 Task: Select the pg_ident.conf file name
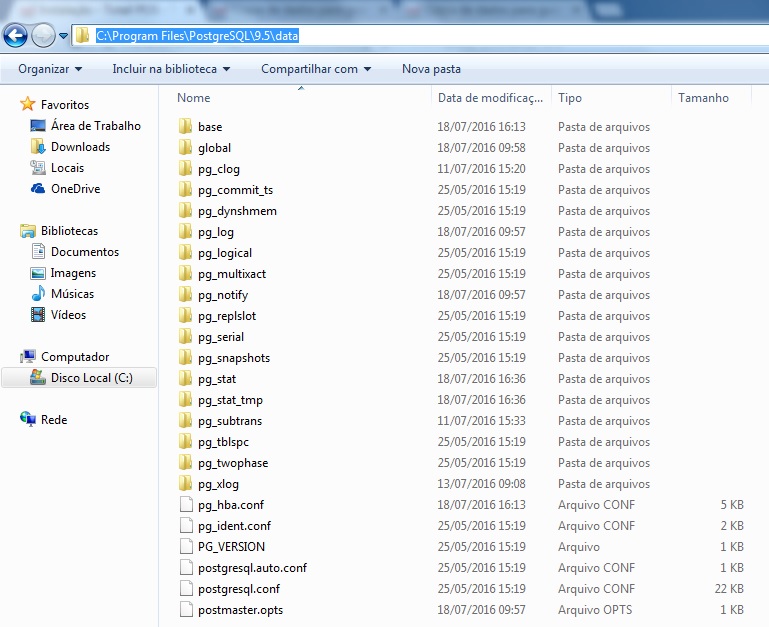(x=234, y=526)
